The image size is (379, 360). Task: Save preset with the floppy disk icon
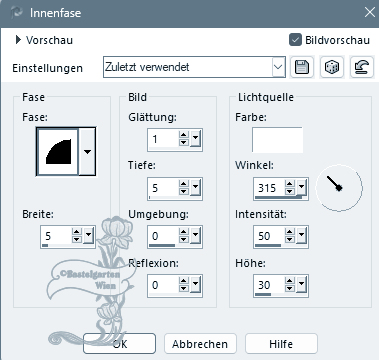[302, 67]
